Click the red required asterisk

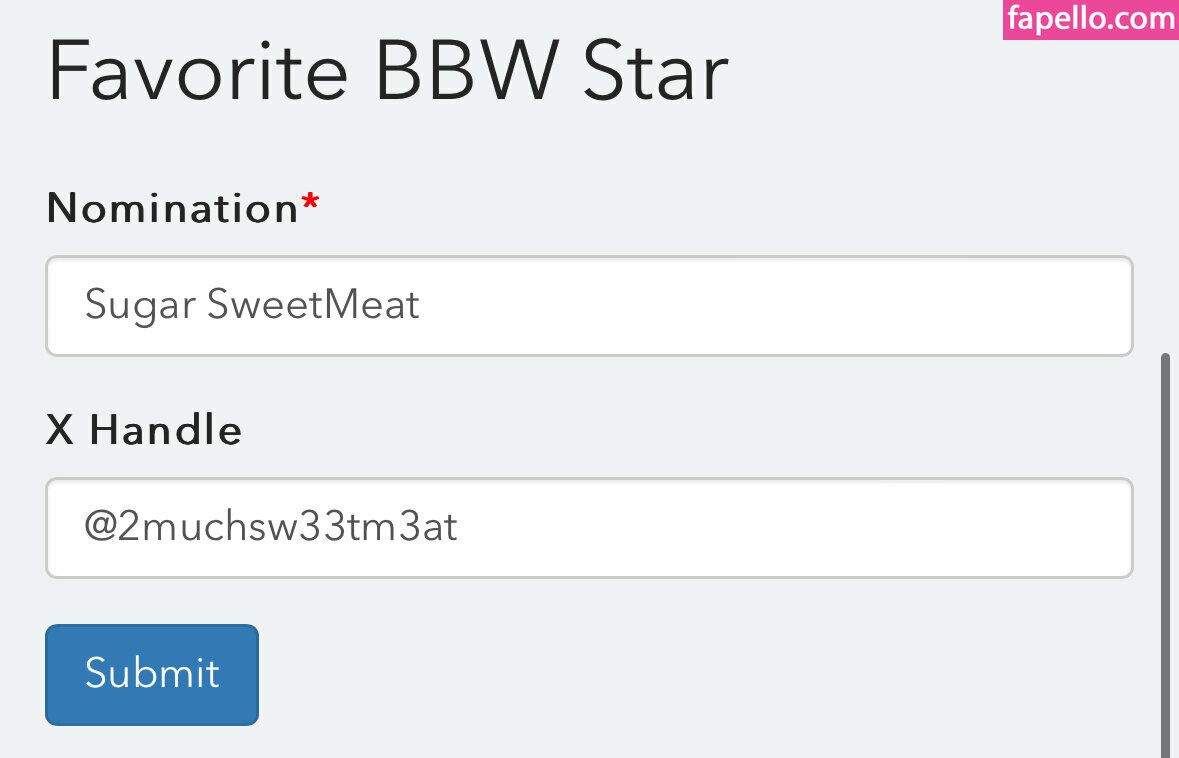pyautogui.click(x=311, y=205)
